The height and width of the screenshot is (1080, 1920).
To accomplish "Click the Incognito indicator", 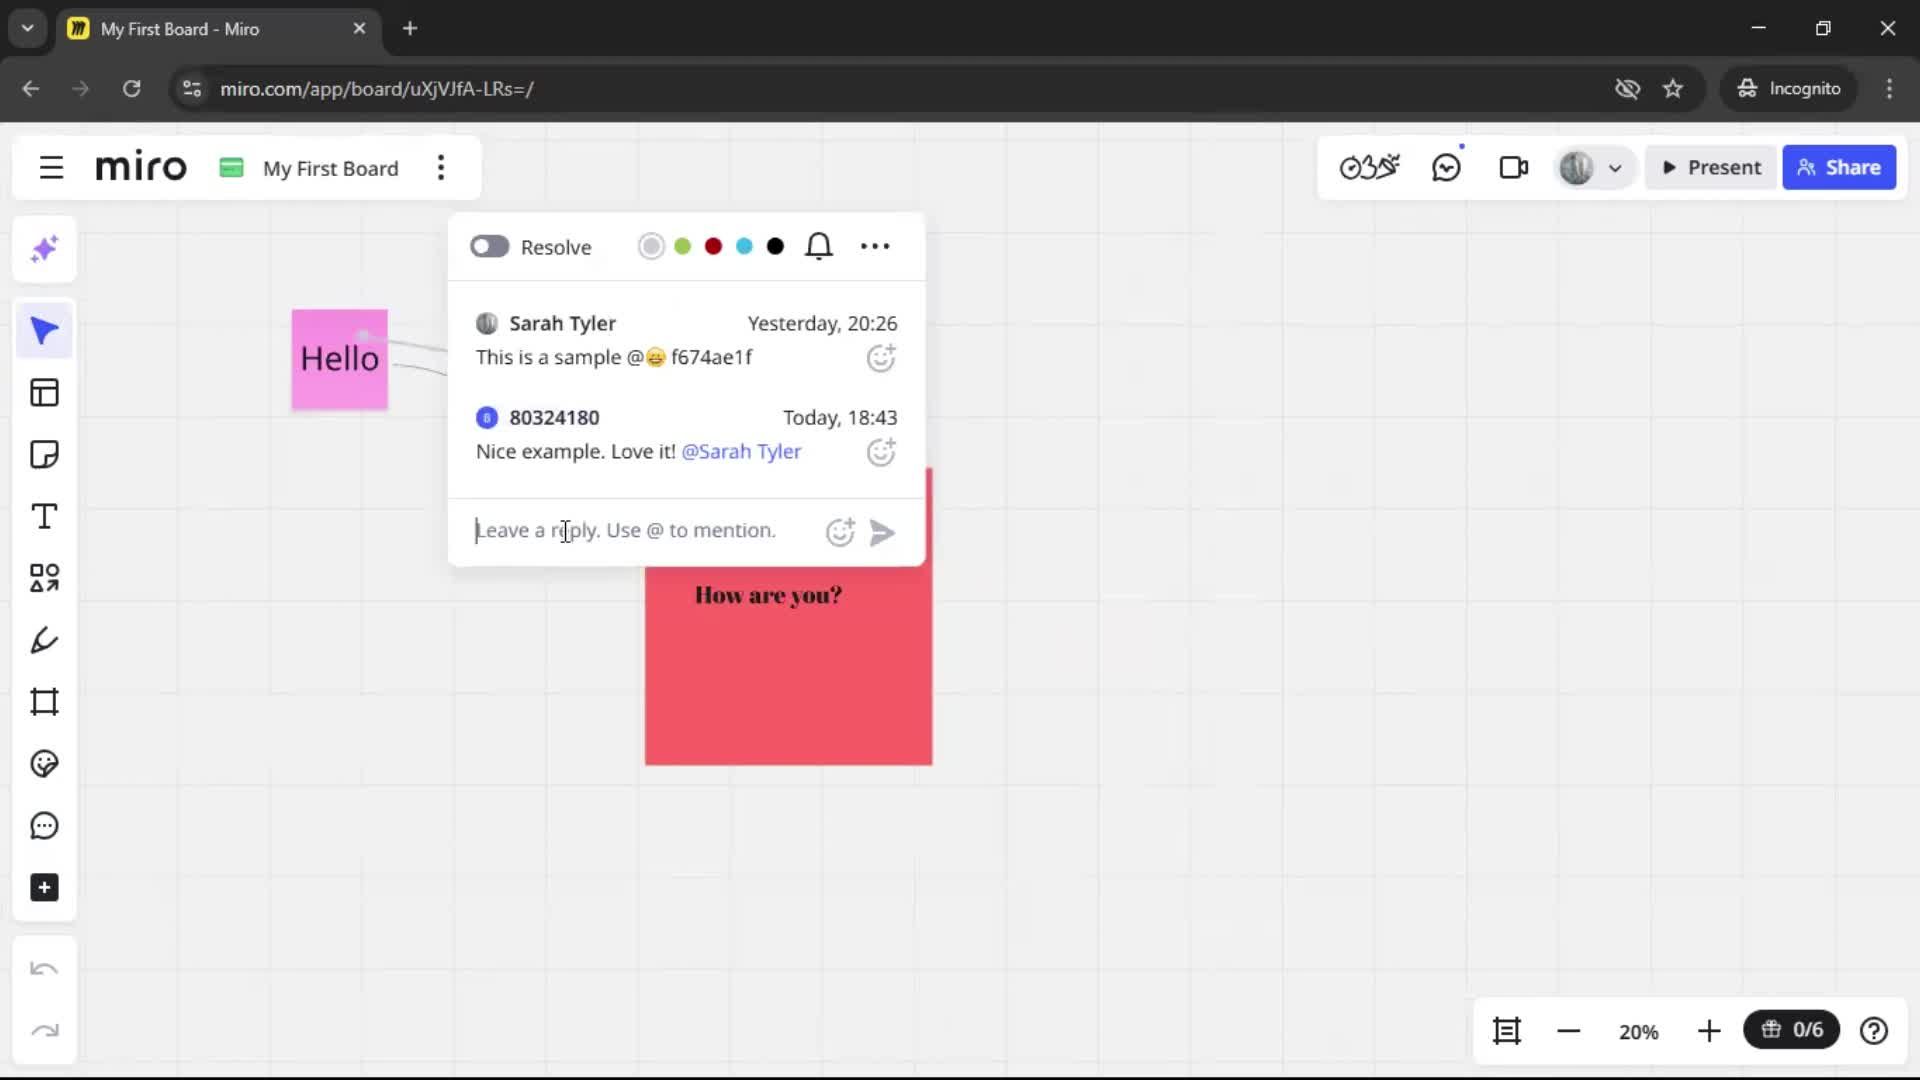I will [x=1789, y=89].
